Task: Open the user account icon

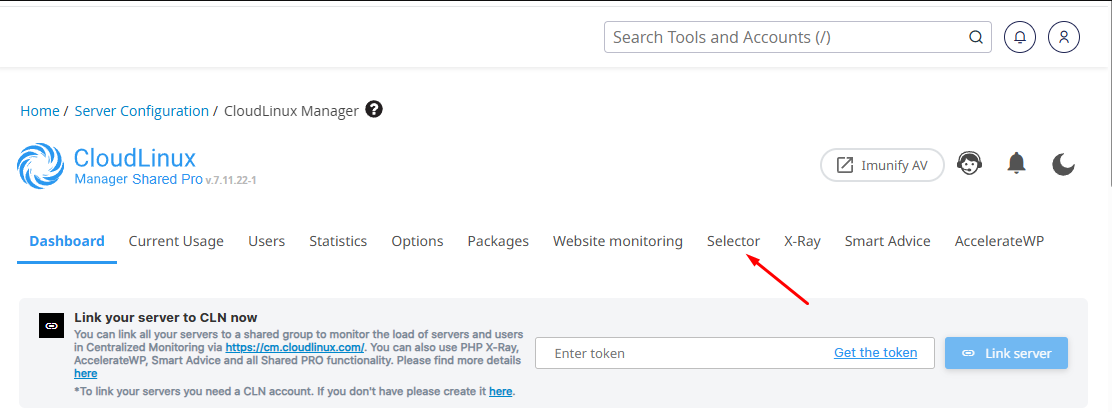Action: 1063,37
